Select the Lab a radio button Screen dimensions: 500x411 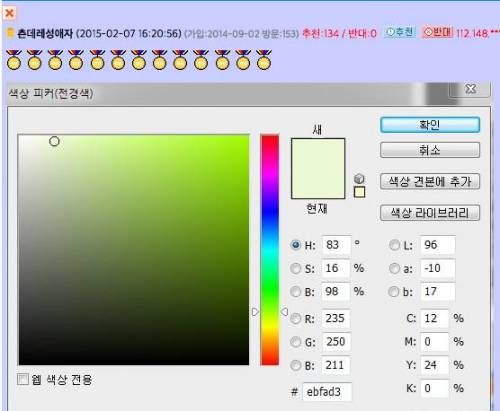click(394, 268)
